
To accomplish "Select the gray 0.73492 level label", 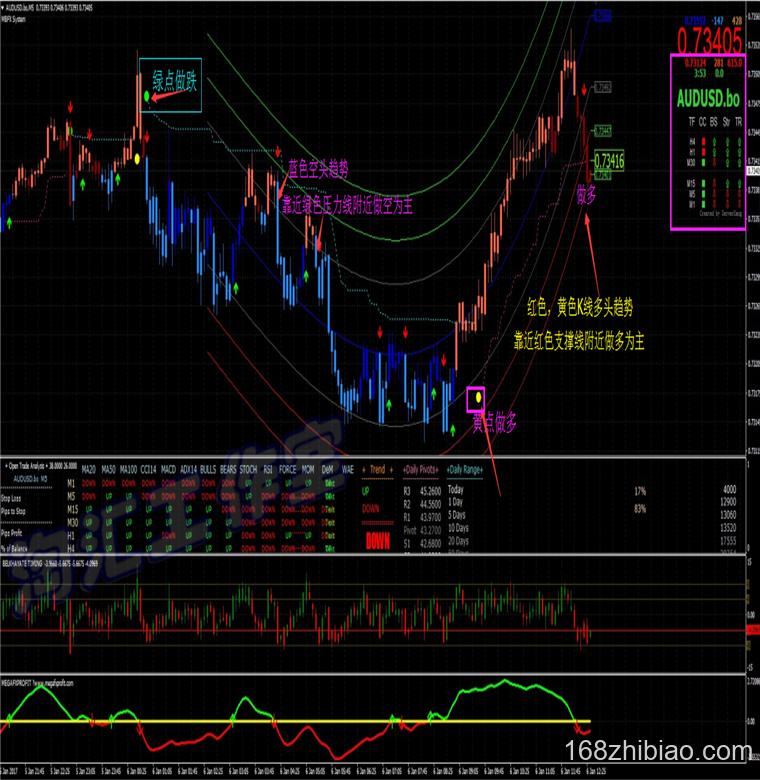I will (603, 88).
